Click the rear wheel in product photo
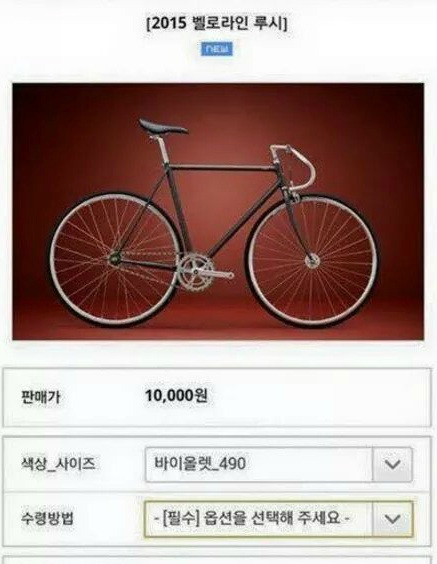Viewport: 437px width, 564px height. pyautogui.click(x=115, y=259)
